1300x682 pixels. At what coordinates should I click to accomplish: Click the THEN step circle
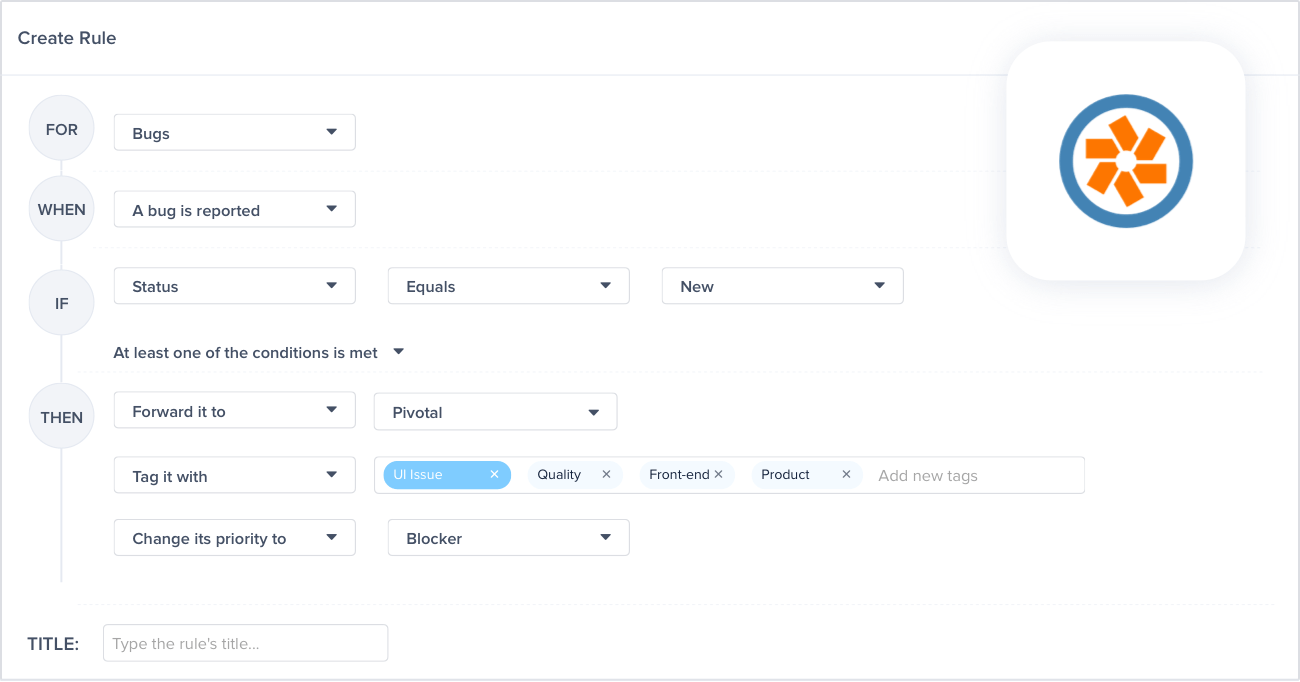61,415
